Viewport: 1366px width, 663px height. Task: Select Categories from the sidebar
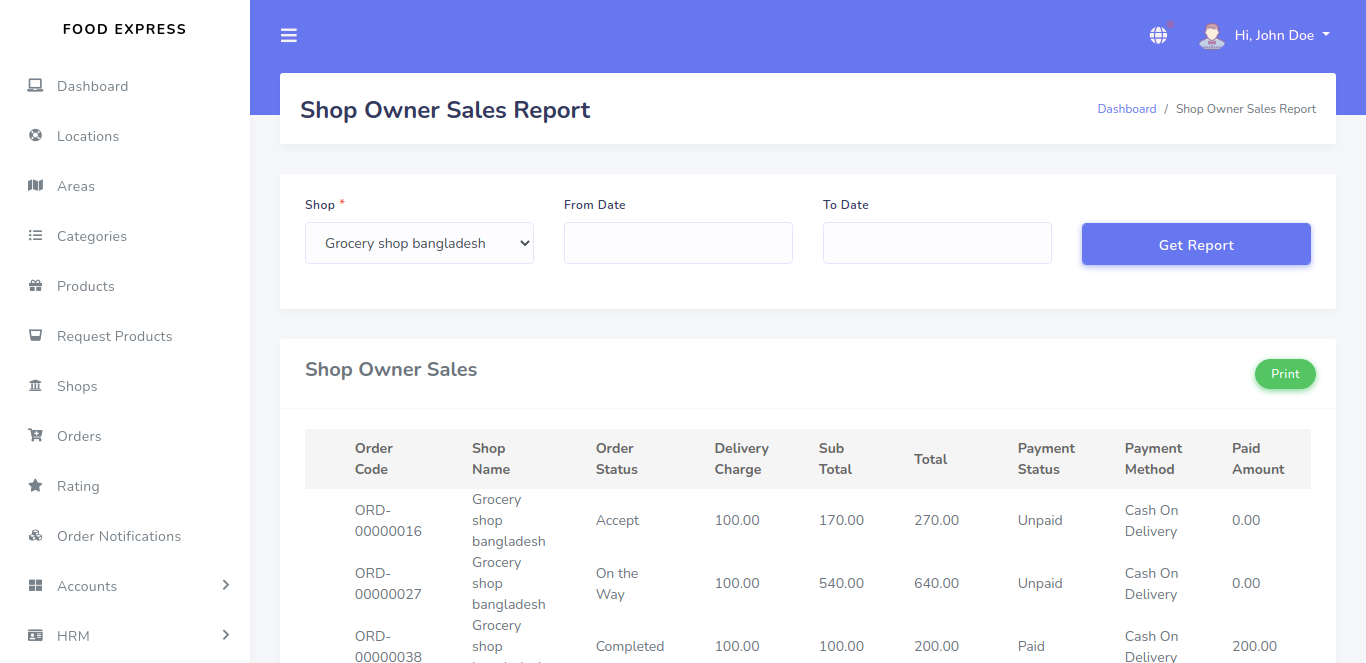click(125, 236)
